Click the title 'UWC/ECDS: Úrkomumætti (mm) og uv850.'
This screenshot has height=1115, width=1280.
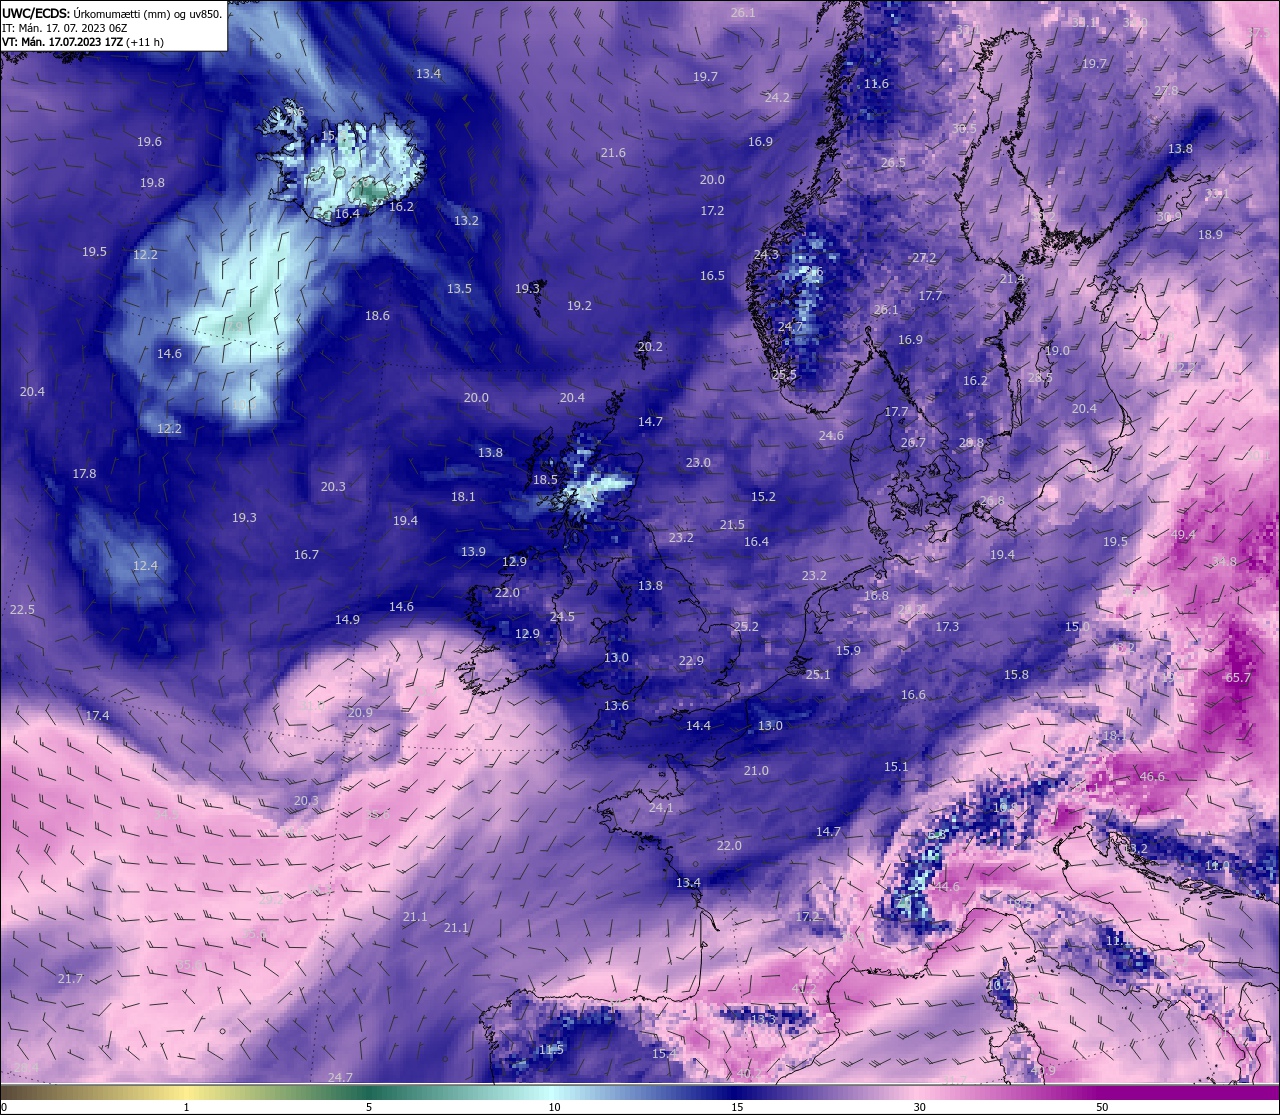click(x=112, y=13)
